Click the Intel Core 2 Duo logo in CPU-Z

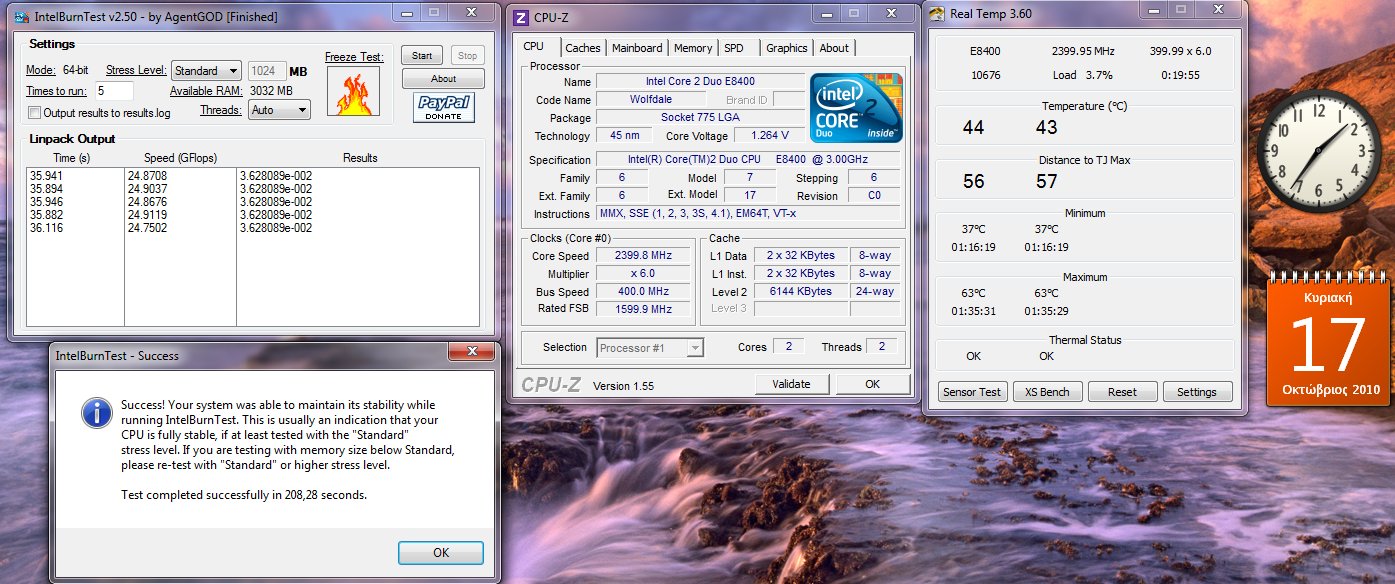855,107
